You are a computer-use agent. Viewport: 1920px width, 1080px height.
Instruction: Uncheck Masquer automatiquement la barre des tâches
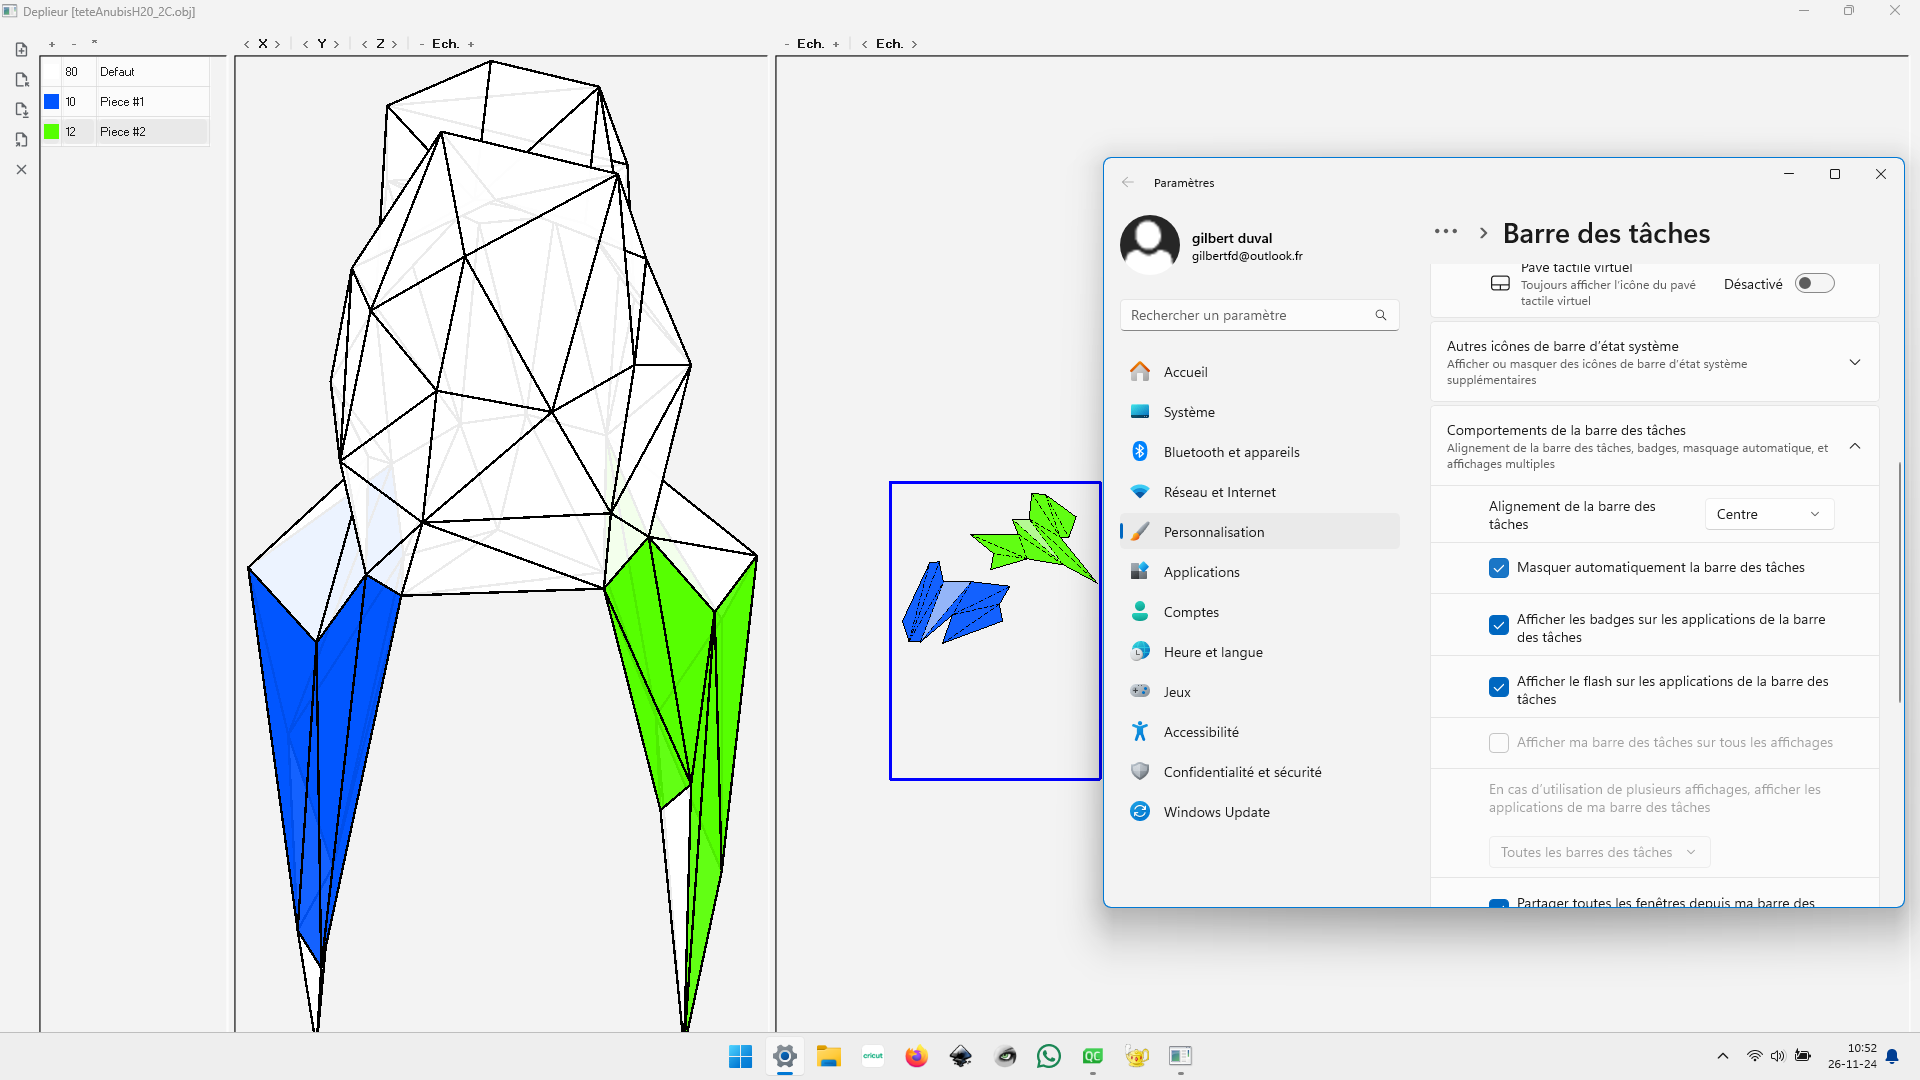tap(1498, 568)
